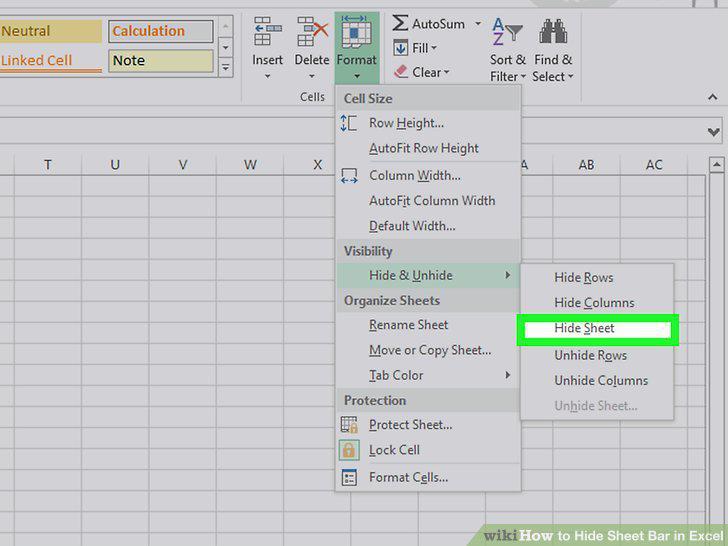Expand the Sort & Filter dropdown
Viewport: 728px width, 546px height.
(523, 77)
